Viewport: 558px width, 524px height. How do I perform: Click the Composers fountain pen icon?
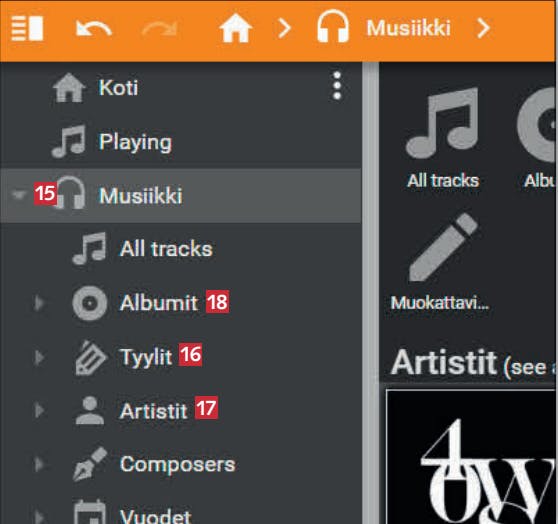pos(90,464)
